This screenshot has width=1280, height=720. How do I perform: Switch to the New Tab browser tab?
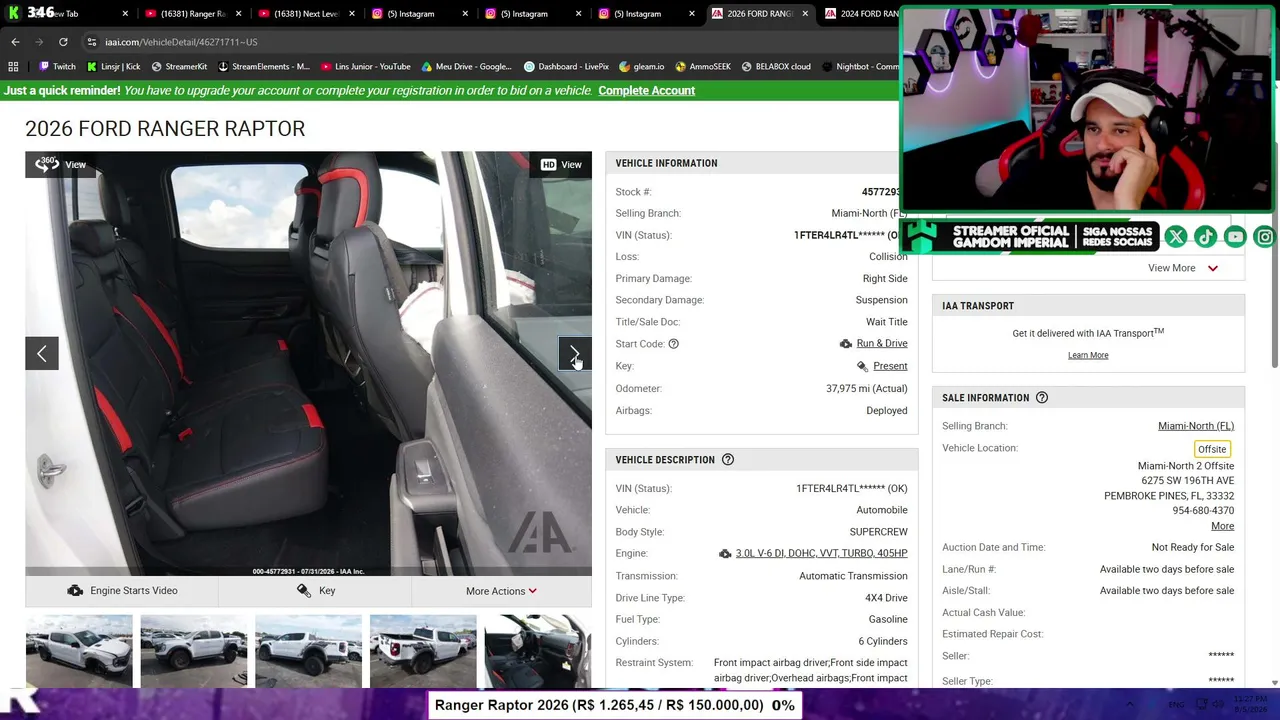[x=74, y=14]
